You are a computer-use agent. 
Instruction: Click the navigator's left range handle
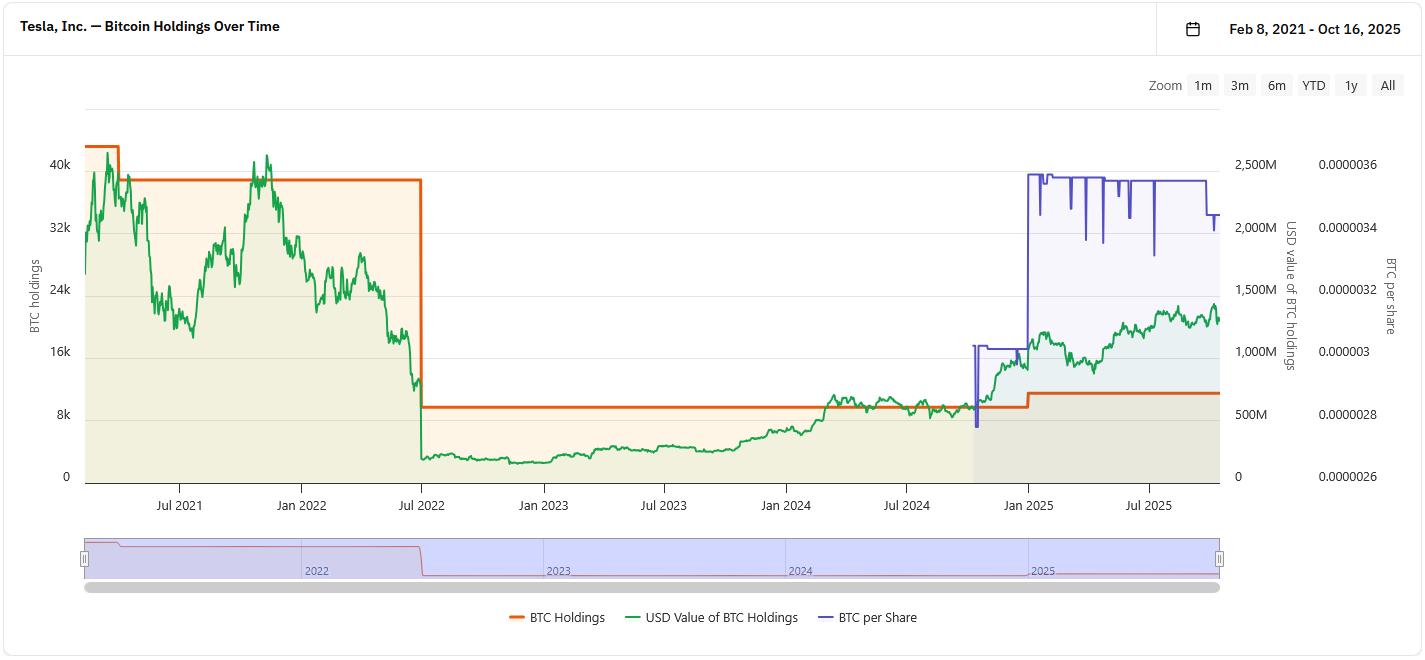85,559
